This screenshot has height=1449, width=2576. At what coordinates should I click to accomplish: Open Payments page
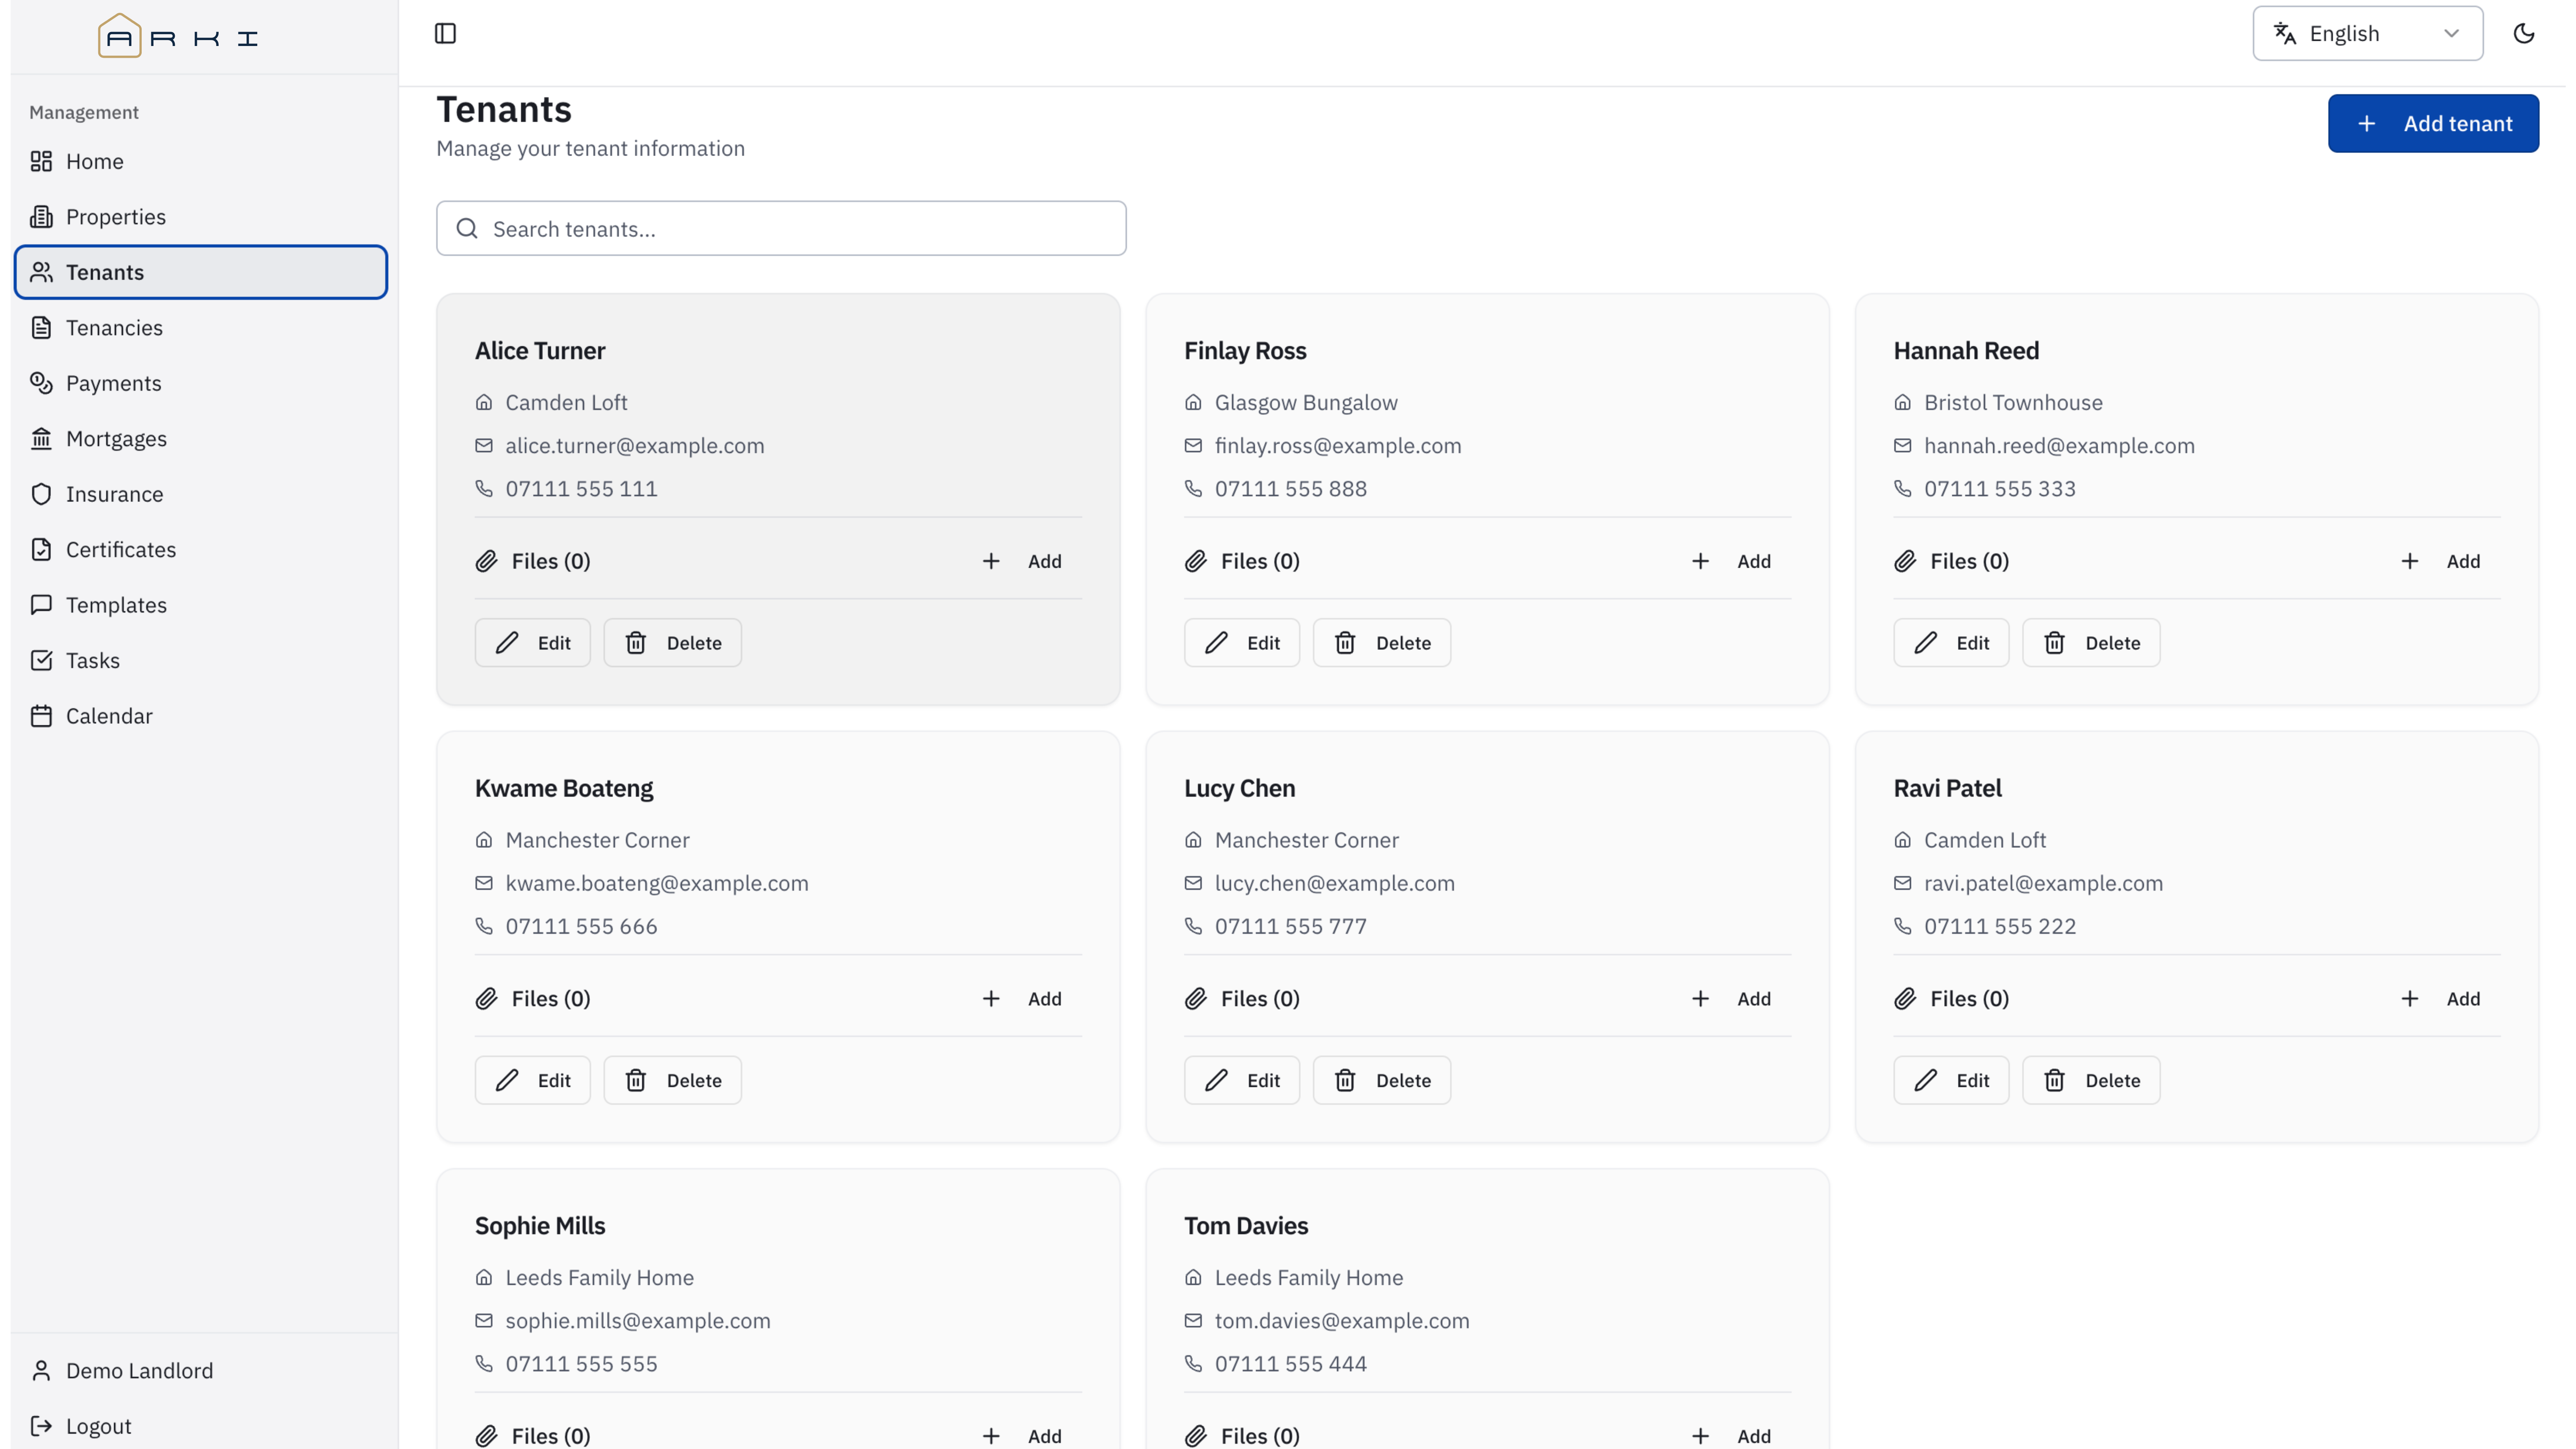coord(200,383)
